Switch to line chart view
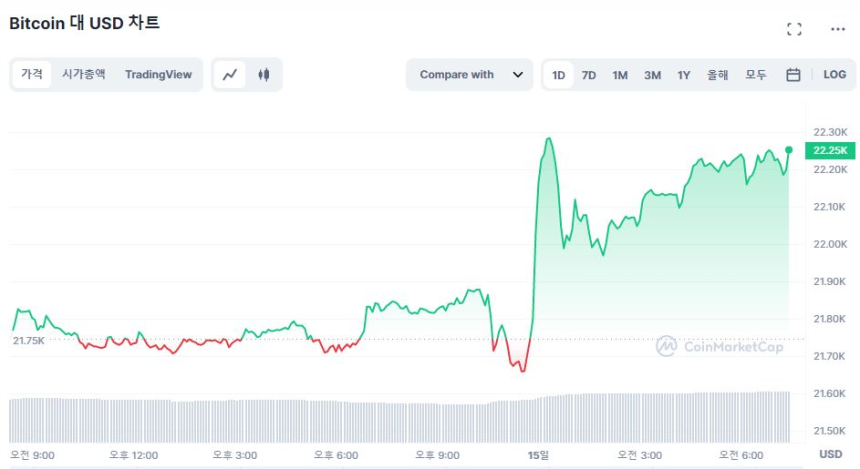The height and width of the screenshot is (469, 860). click(230, 75)
